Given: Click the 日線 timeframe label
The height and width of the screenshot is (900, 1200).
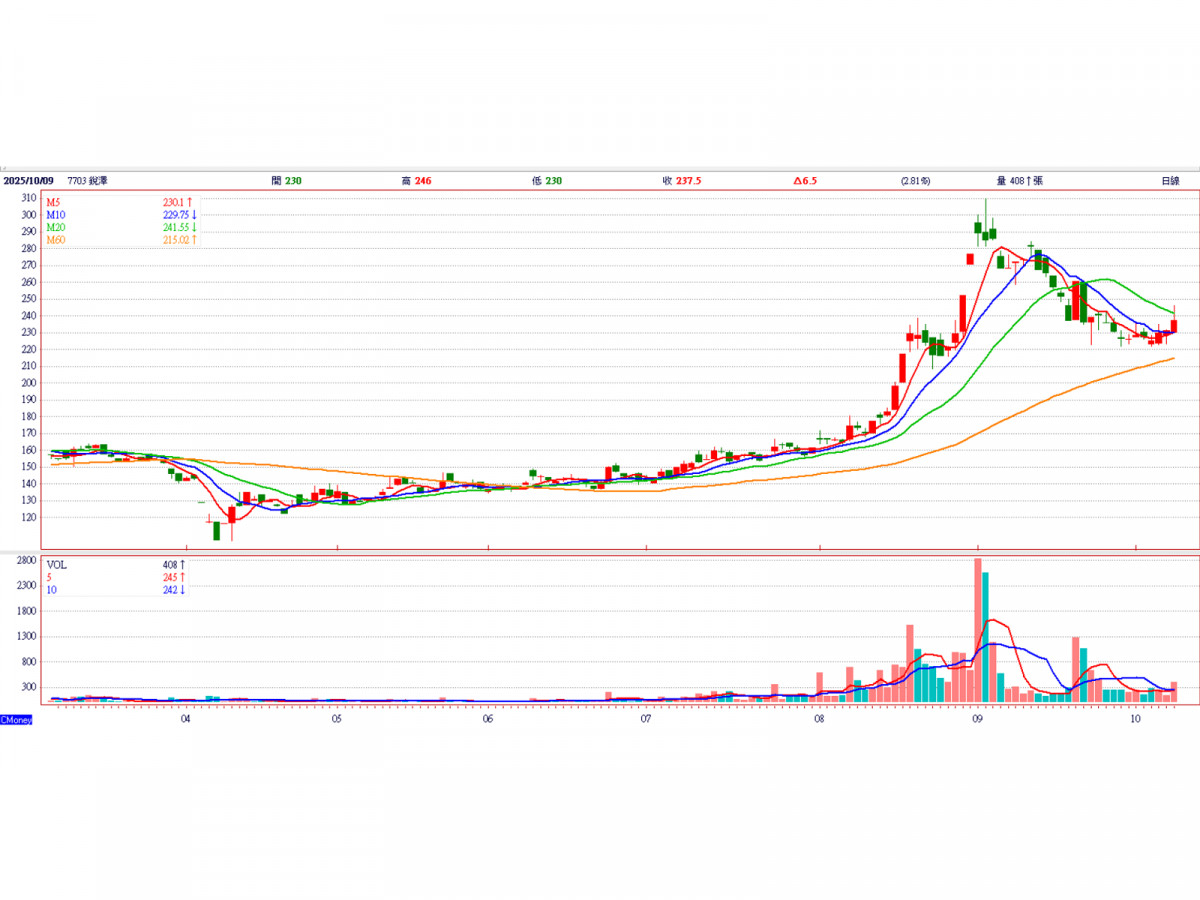Looking at the screenshot, I should point(1169,181).
